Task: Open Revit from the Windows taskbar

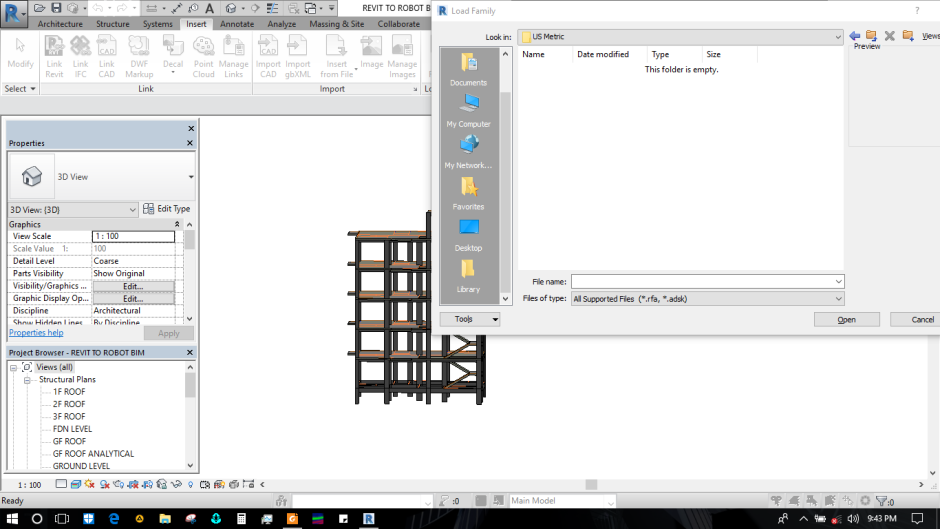Action: (x=370, y=518)
